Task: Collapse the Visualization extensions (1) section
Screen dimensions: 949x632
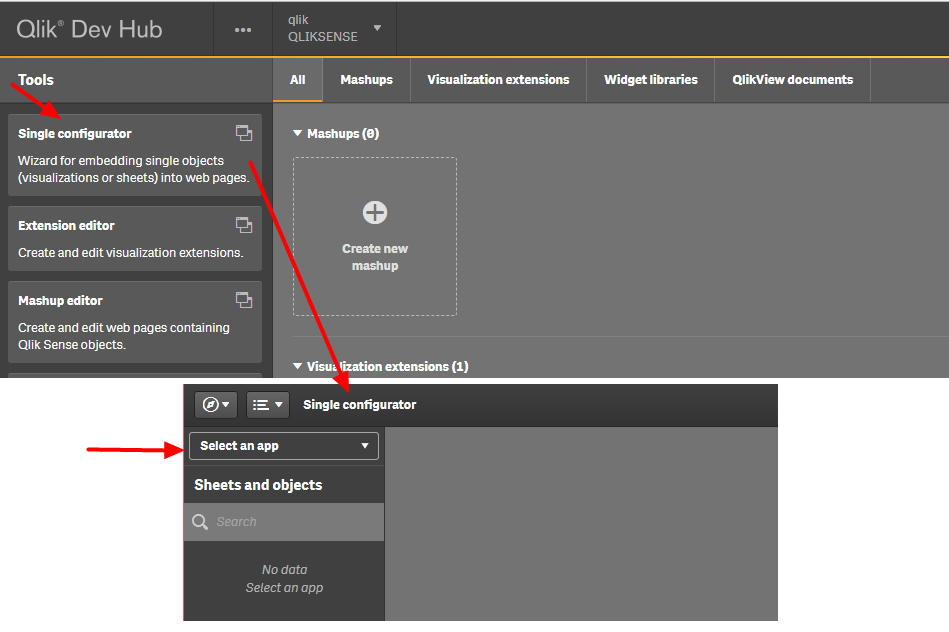Action: 297,366
